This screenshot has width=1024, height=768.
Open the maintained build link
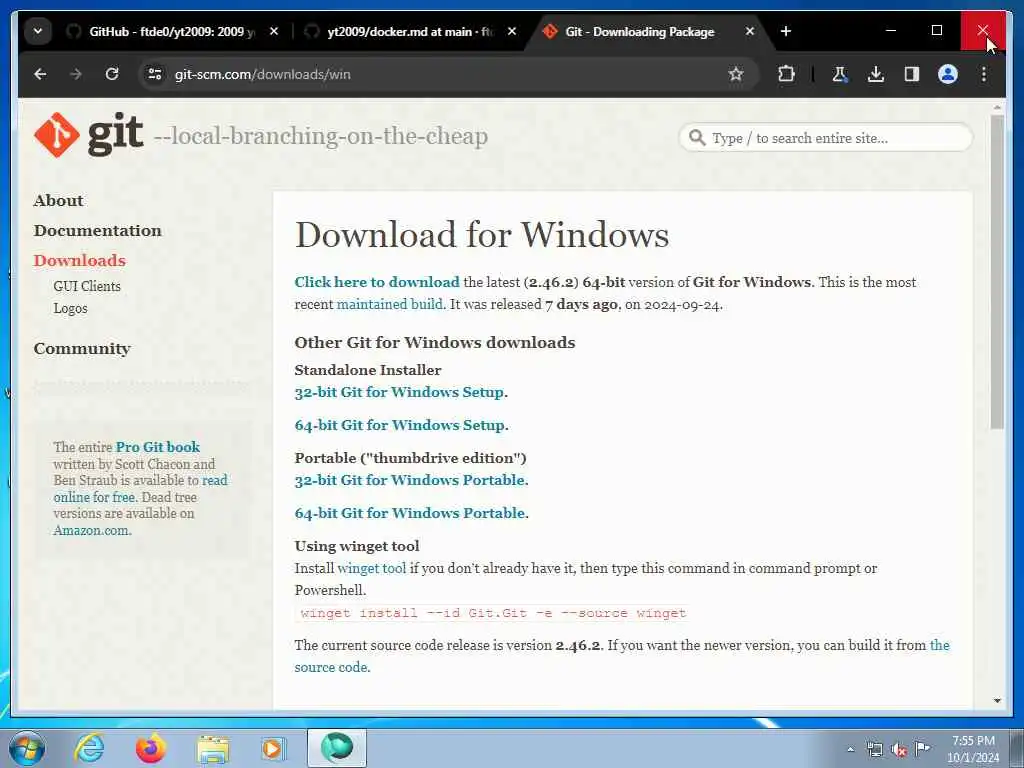[390, 304]
